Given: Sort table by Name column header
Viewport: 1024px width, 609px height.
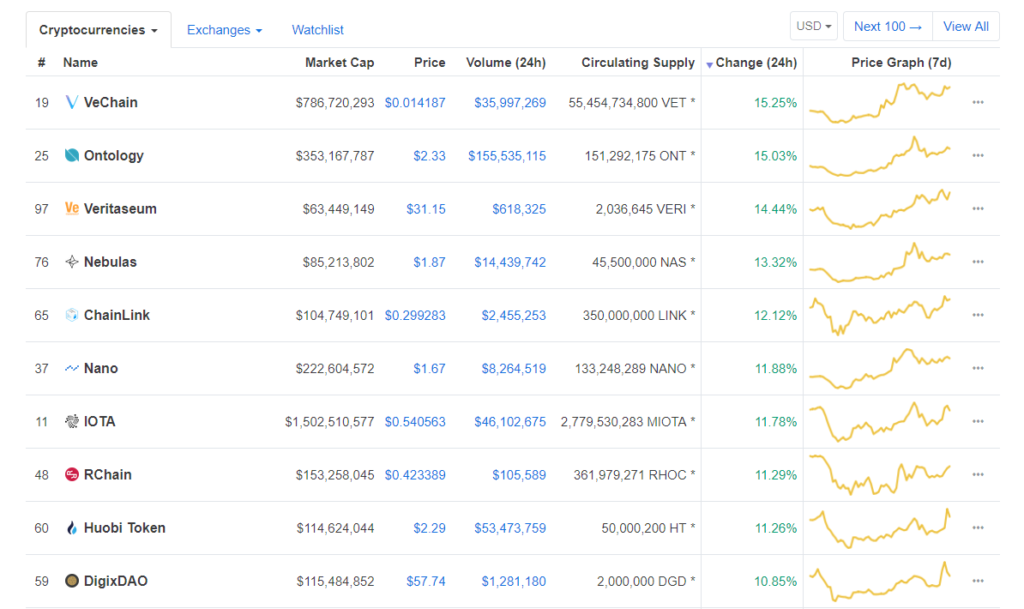Looking at the screenshot, I should coord(80,63).
